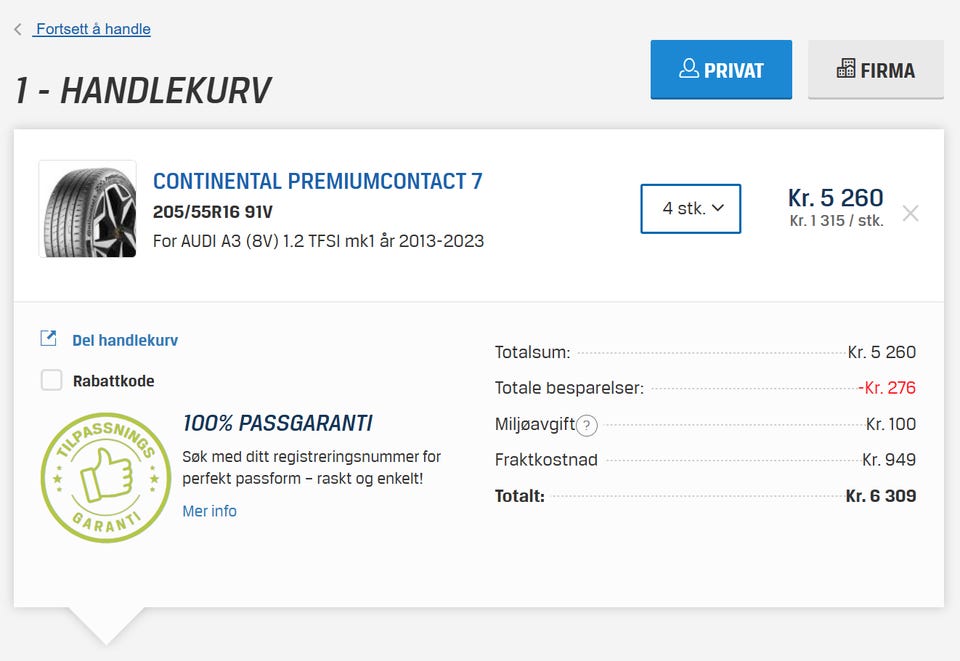Click the share cart icon
Image resolution: width=960 pixels, height=661 pixels.
48,339
